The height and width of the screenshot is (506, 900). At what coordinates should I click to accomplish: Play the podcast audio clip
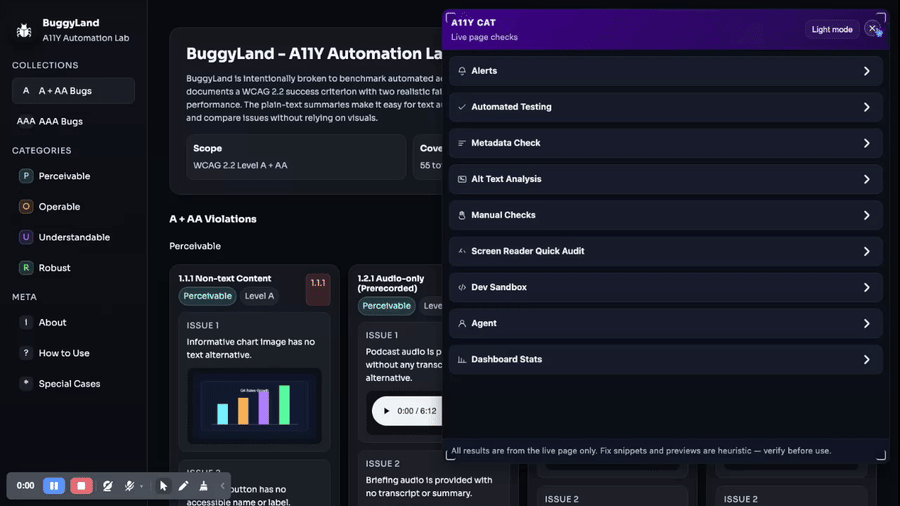pyautogui.click(x=387, y=411)
